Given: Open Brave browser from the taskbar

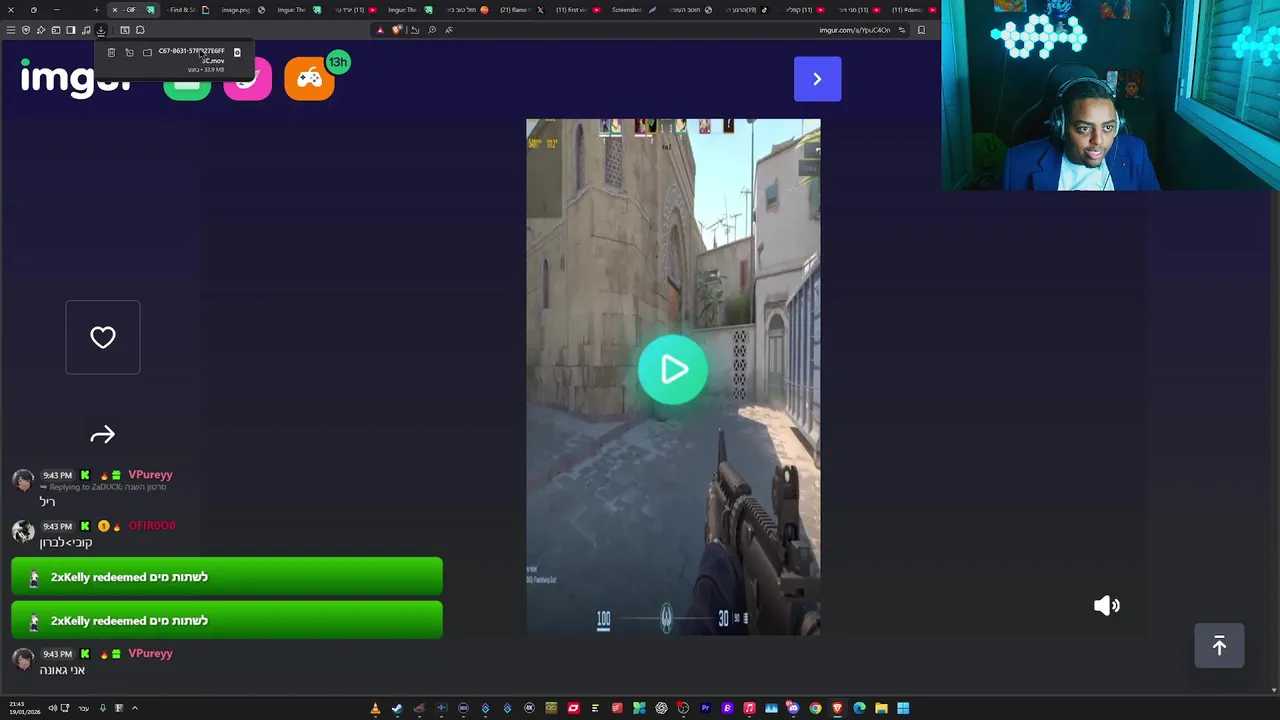Looking at the screenshot, I should coord(837,708).
